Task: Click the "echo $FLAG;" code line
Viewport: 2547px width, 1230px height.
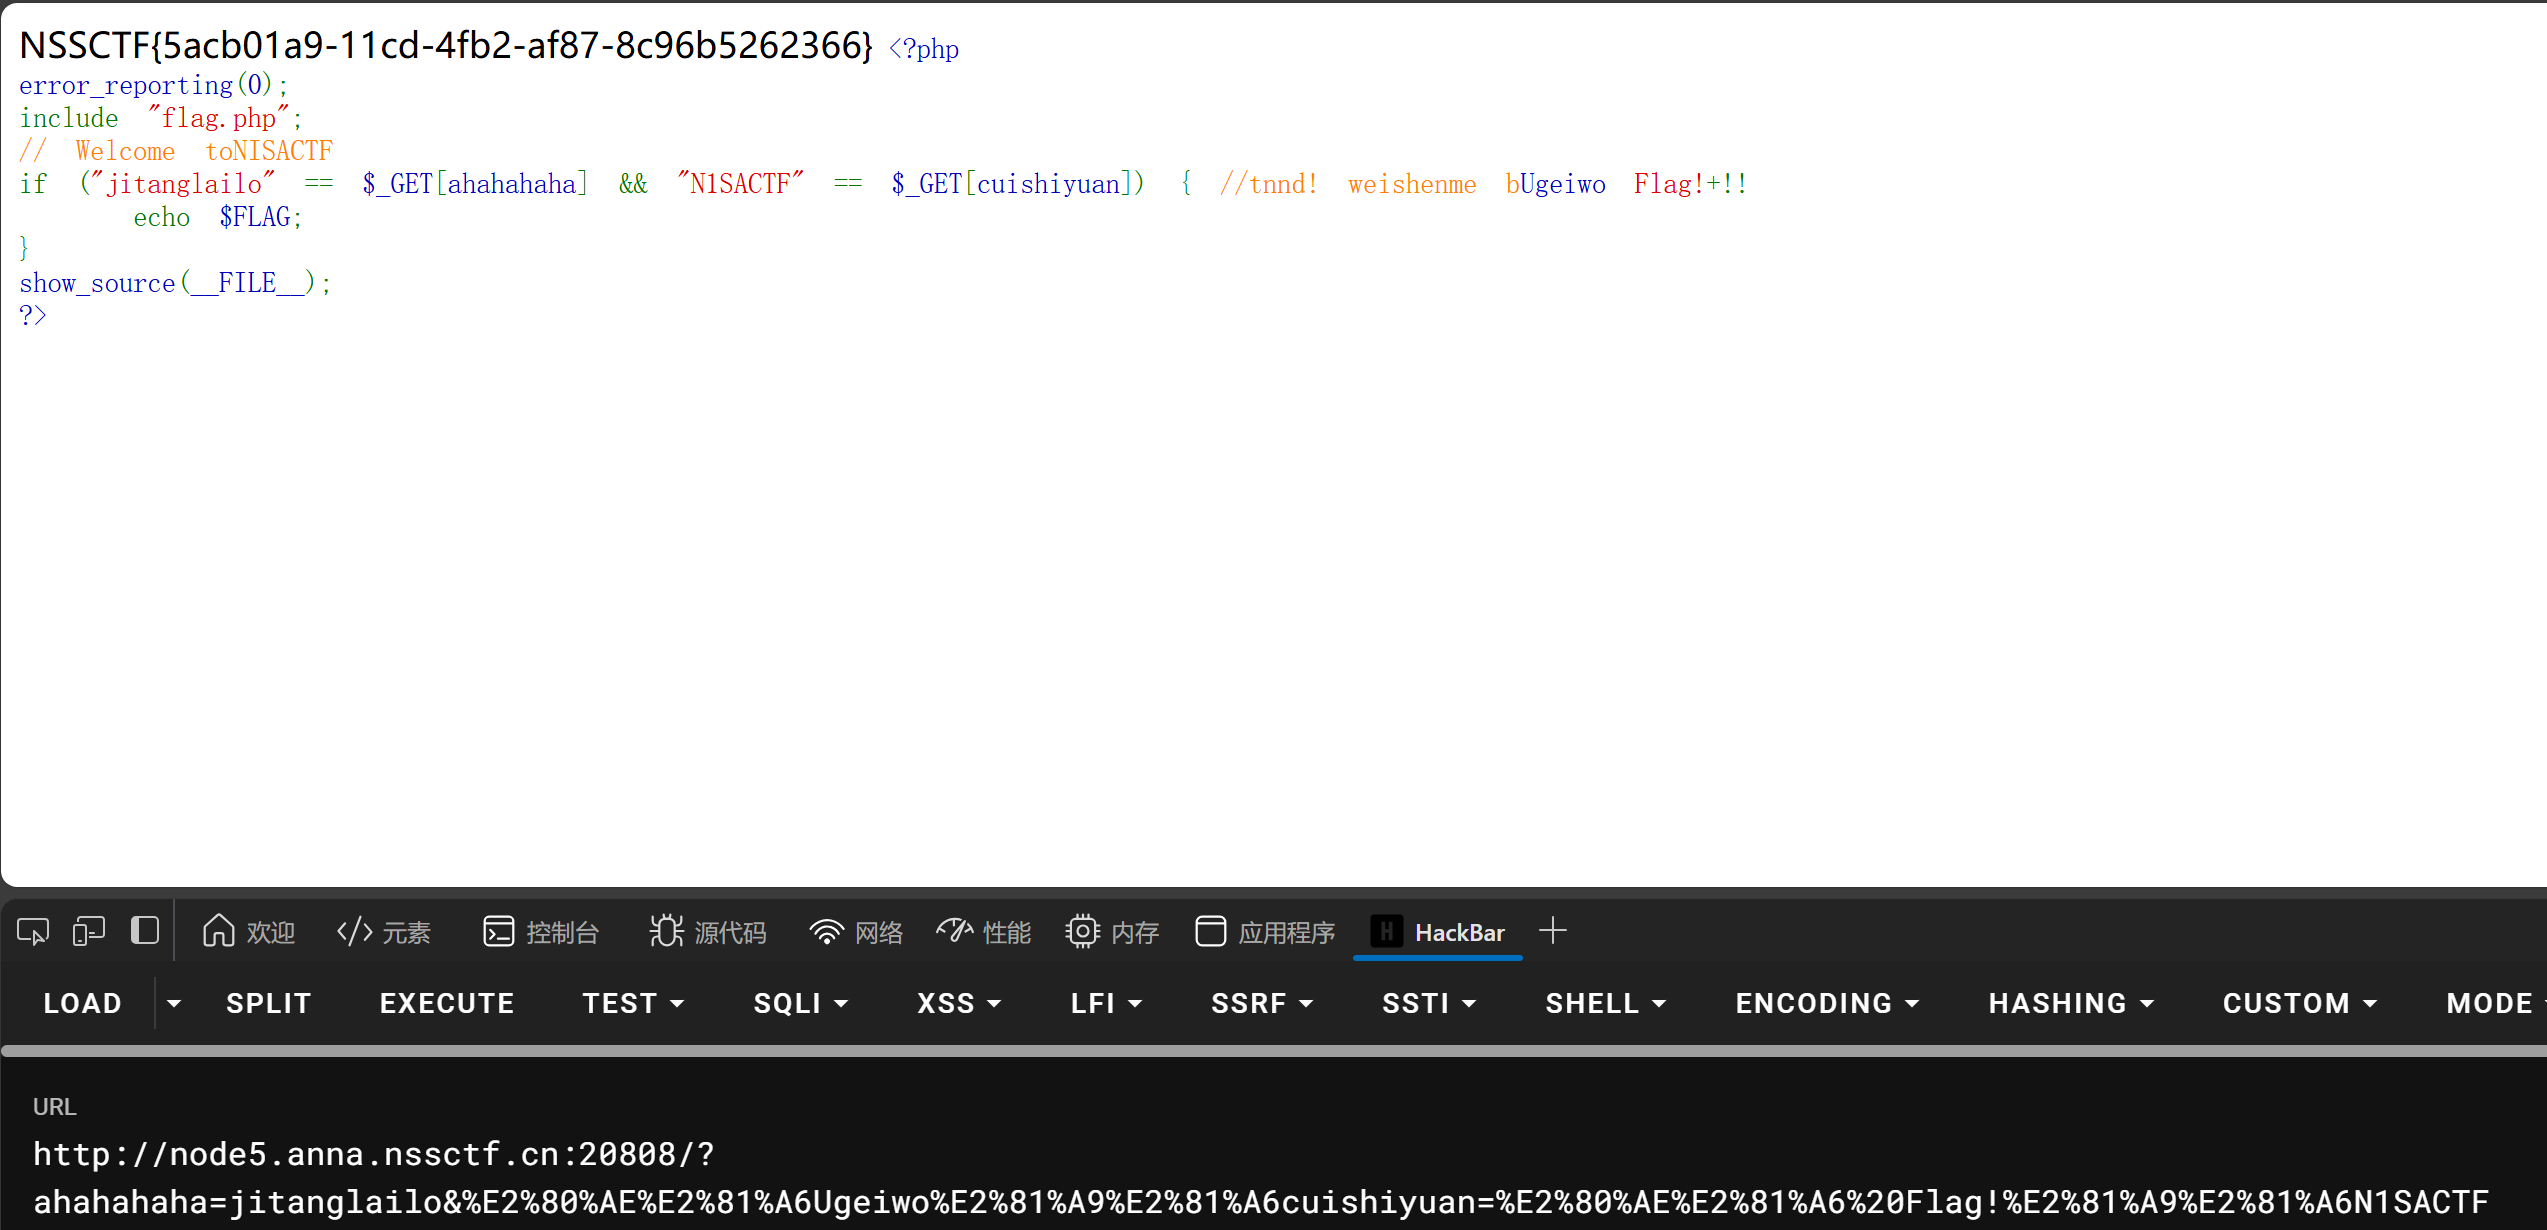Action: tap(217, 217)
